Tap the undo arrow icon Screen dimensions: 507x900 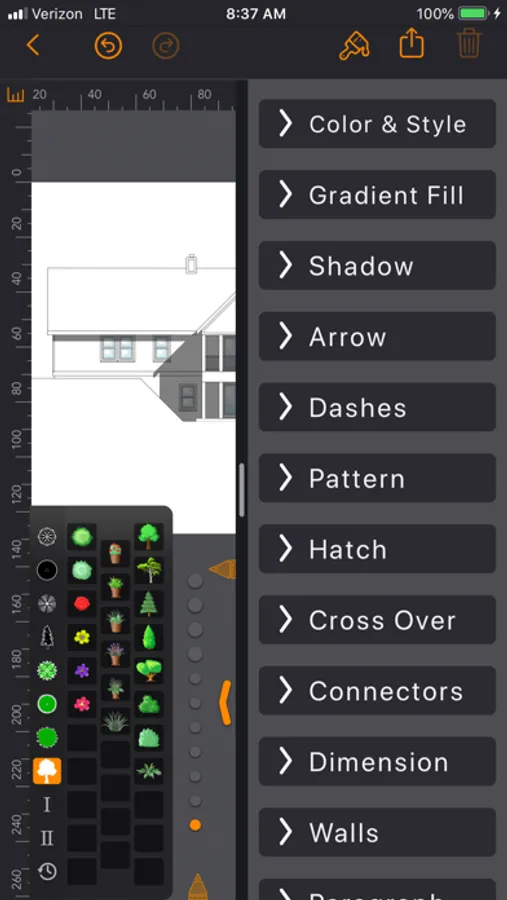point(108,46)
